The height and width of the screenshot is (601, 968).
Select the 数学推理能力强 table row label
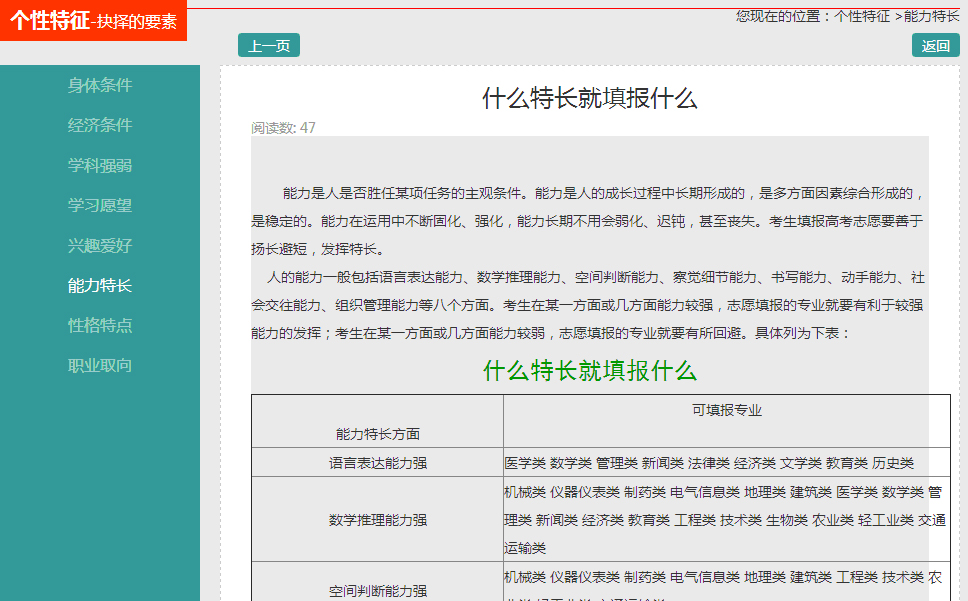tap(377, 520)
